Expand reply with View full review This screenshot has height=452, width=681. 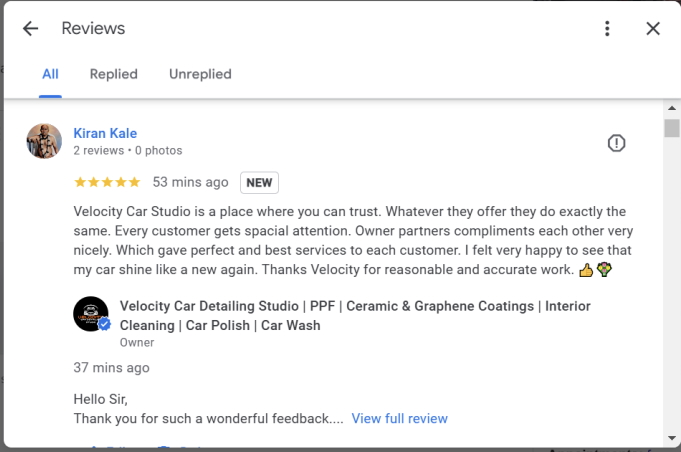[x=399, y=418]
